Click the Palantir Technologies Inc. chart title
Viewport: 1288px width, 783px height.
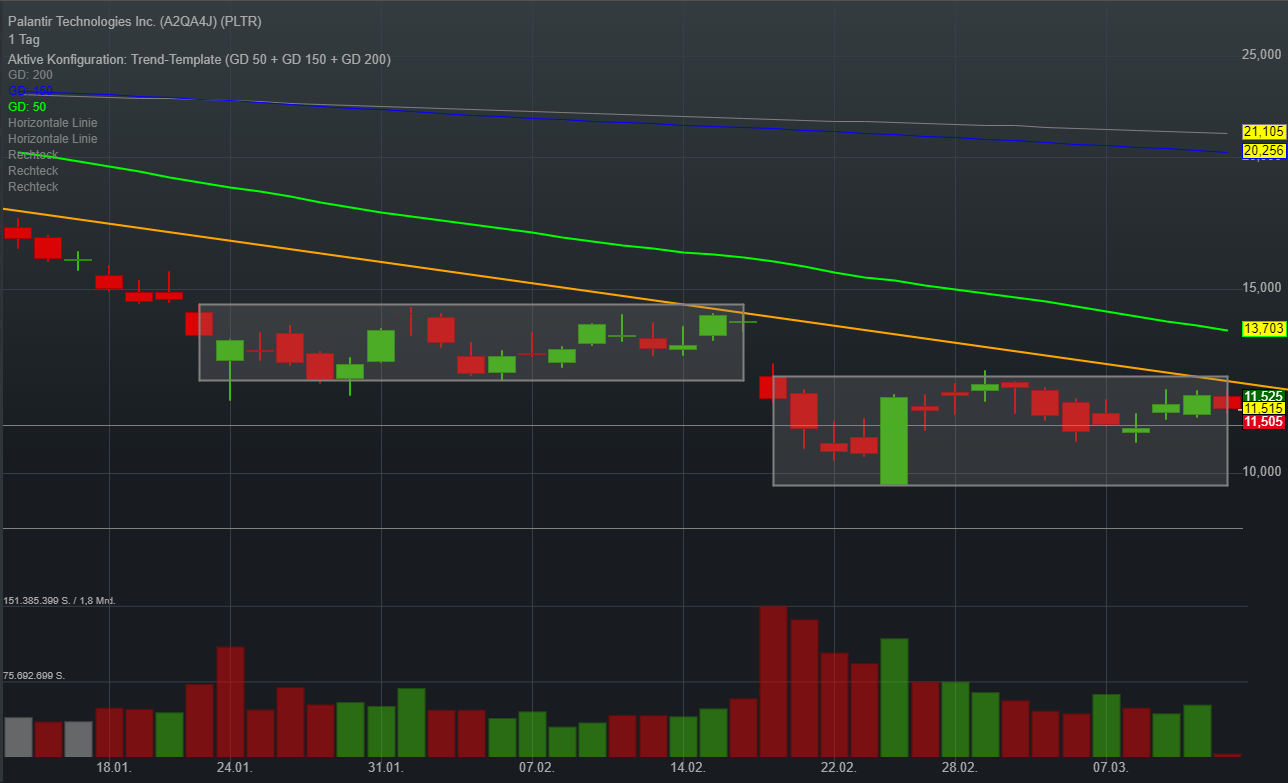point(135,22)
